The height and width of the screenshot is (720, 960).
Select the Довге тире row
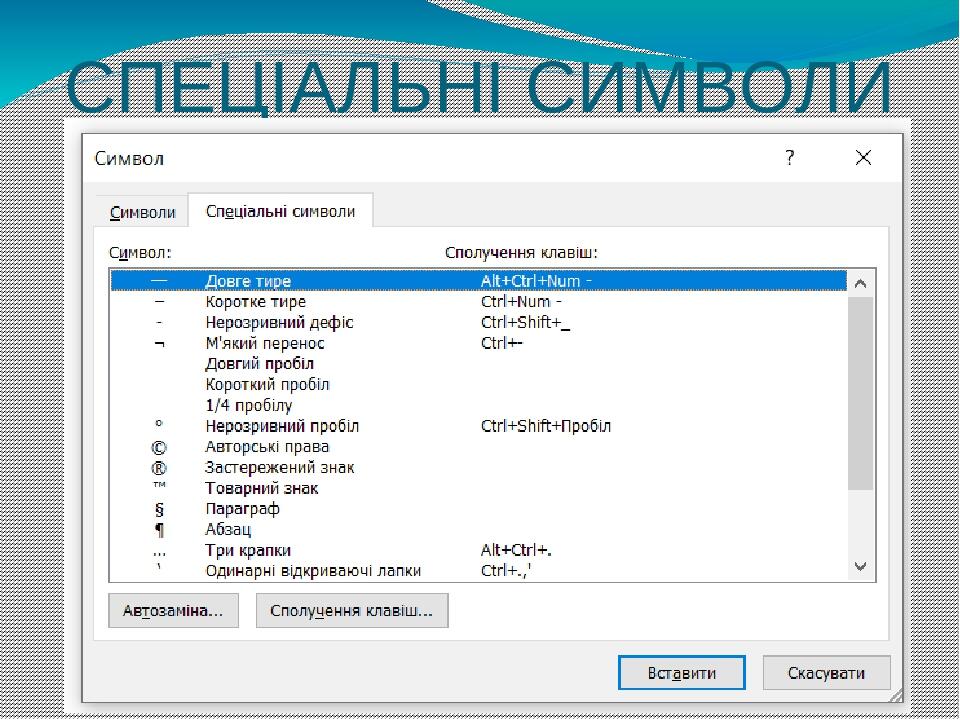click(479, 281)
